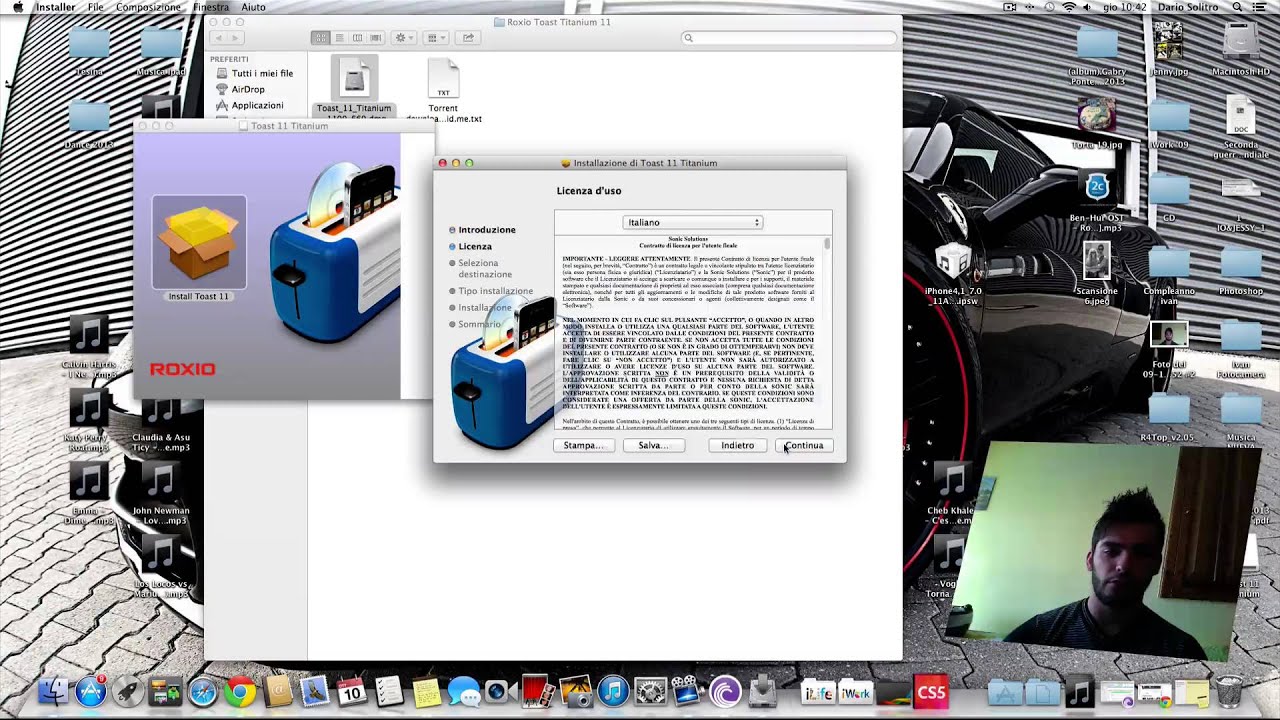
Task: Click Dario Solitro user menu
Action: [x=1188, y=7]
